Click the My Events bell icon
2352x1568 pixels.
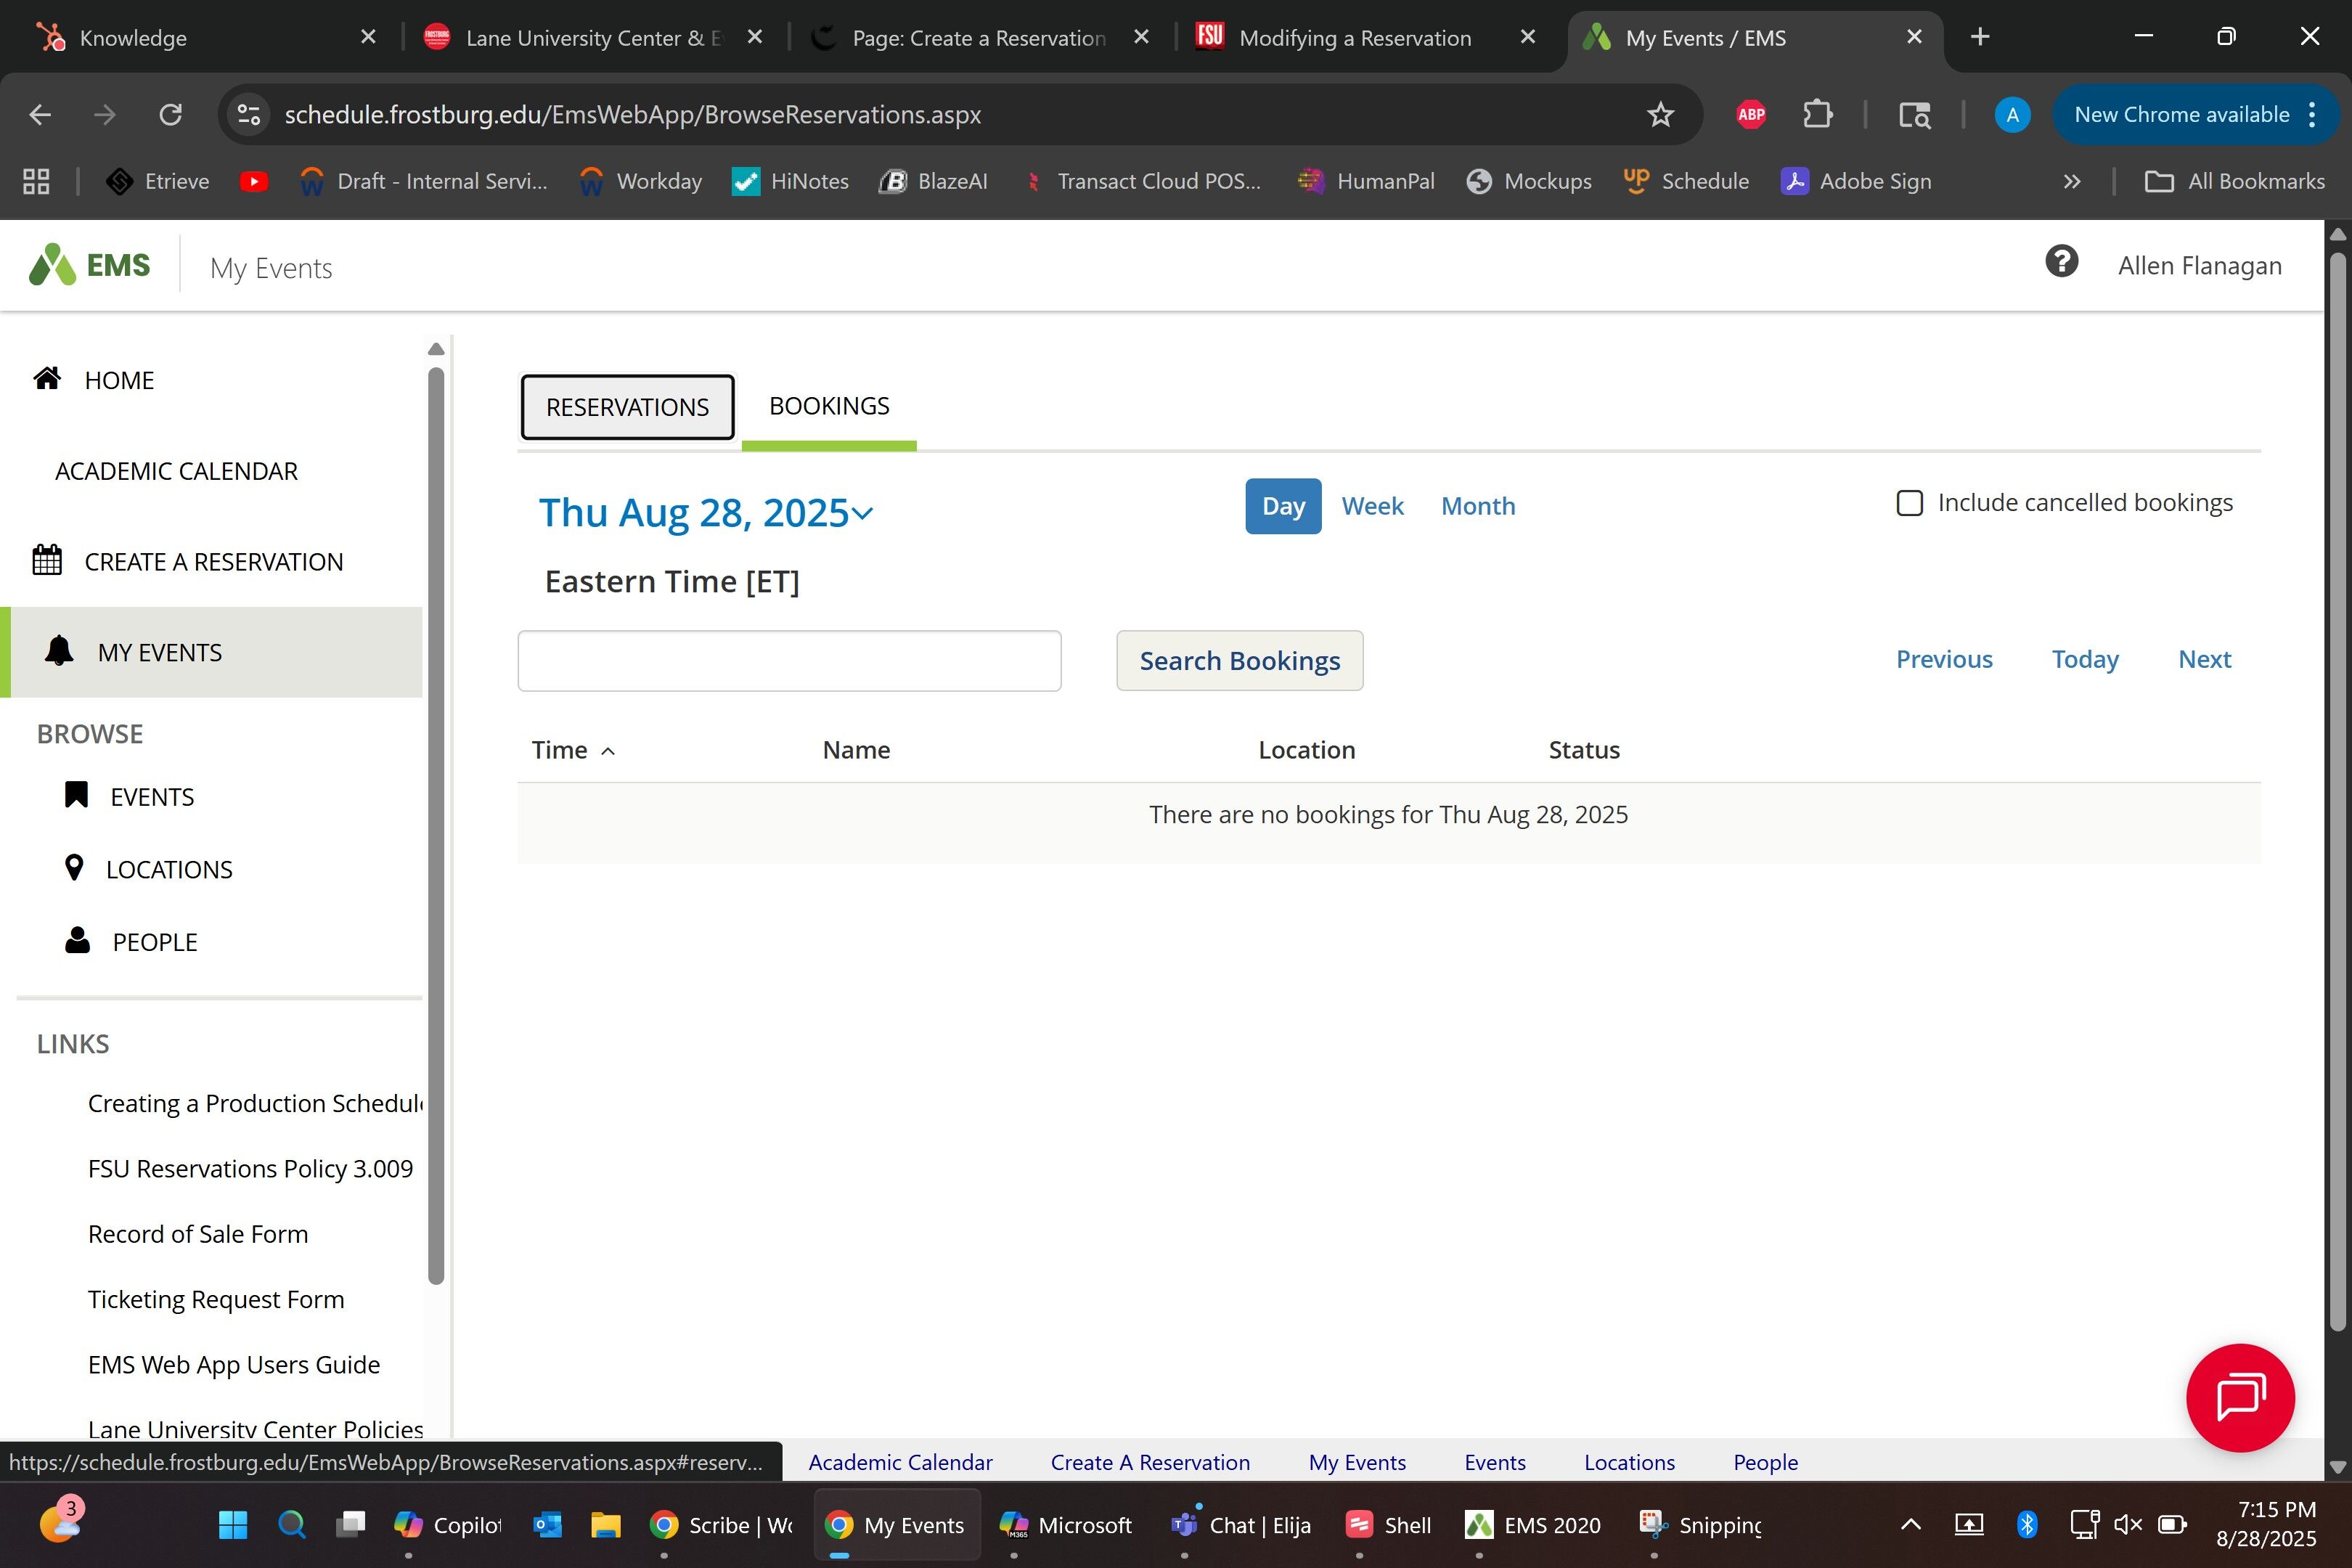point(59,651)
